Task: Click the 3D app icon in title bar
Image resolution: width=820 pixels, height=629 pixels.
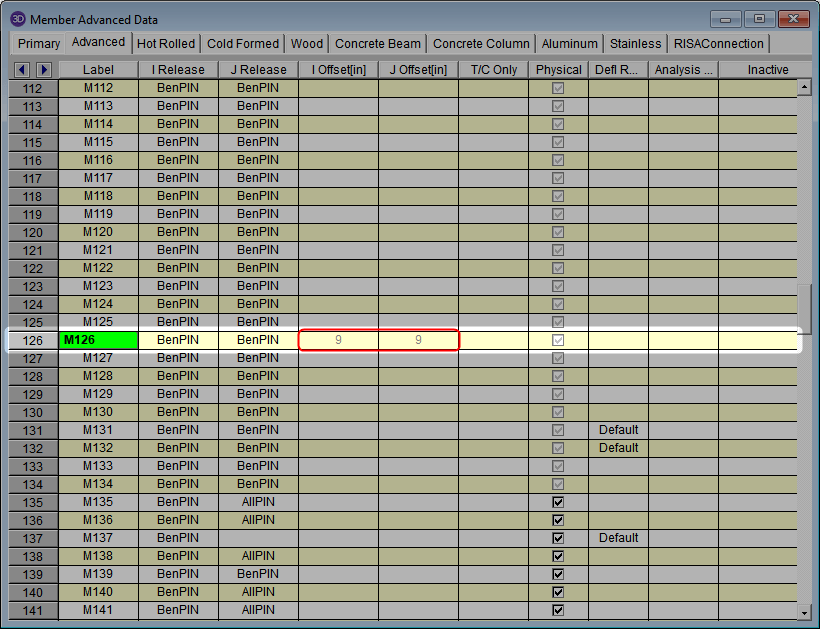Action: [18, 19]
